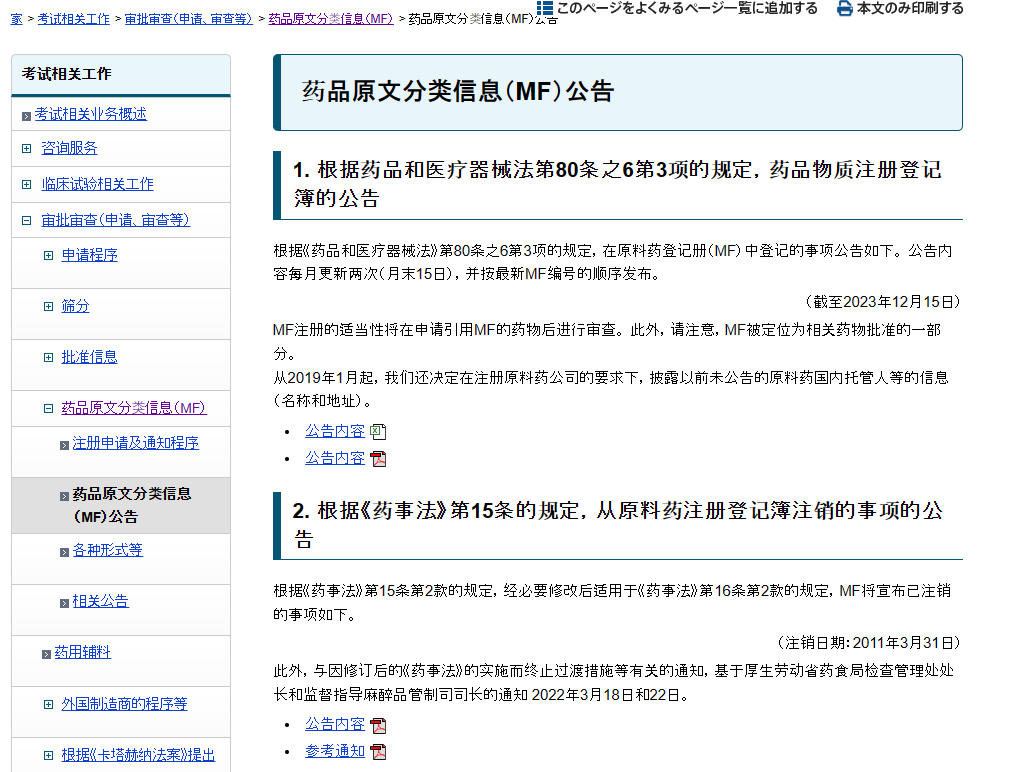The width and height of the screenshot is (1013, 772).
Task: Collapse the 审批审查(申请、审查等) tree node
Action: pos(26,221)
